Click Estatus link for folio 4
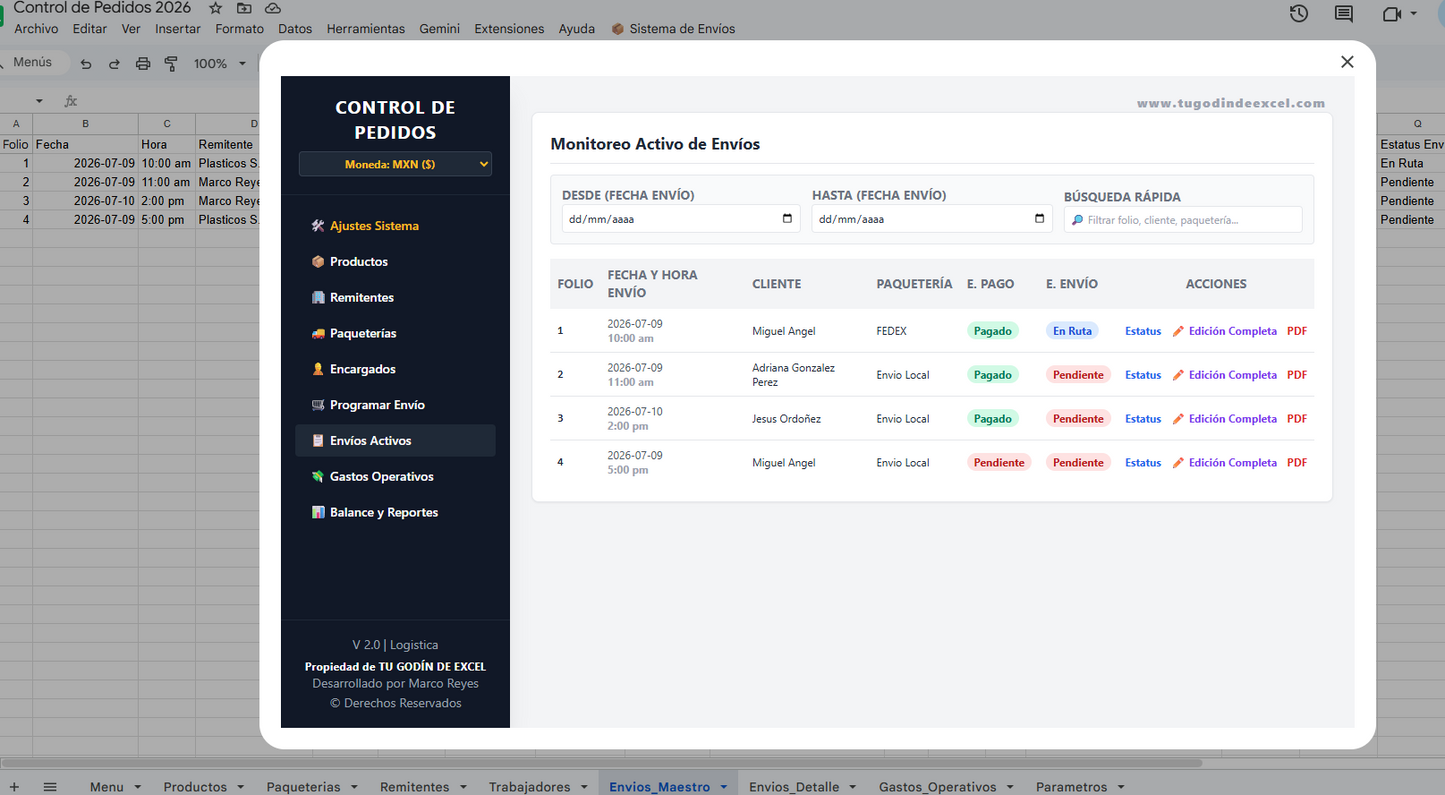Image resolution: width=1445 pixels, height=795 pixels. pyautogui.click(x=1143, y=463)
